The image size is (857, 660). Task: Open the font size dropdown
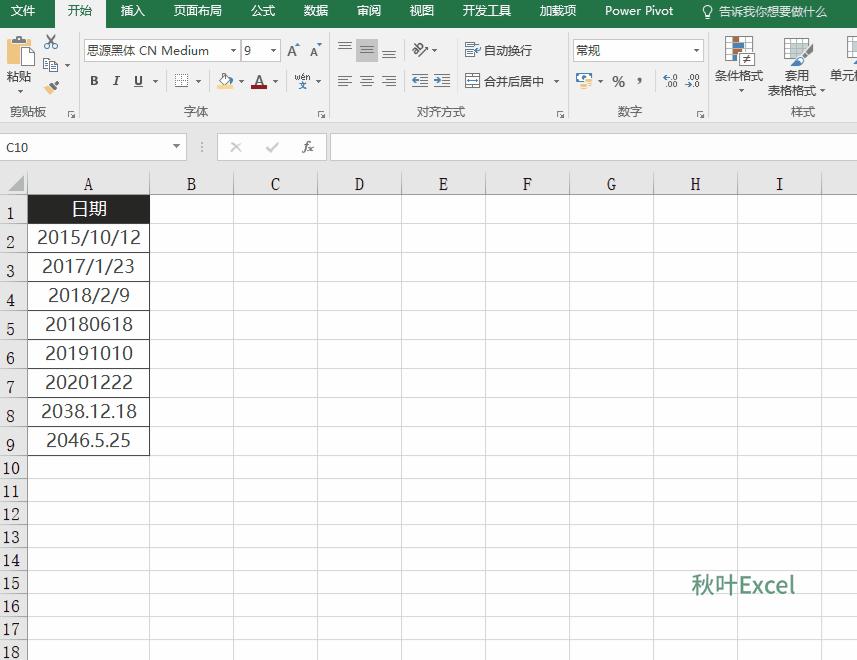click(x=271, y=49)
